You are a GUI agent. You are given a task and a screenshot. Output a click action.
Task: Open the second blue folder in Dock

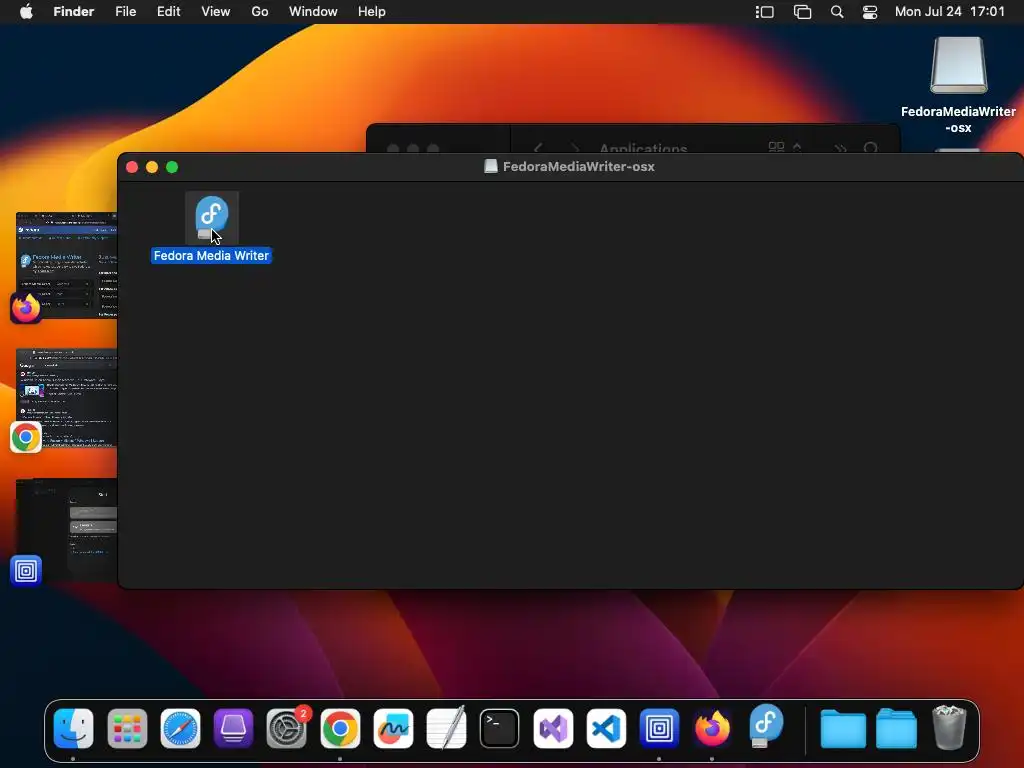(896, 728)
